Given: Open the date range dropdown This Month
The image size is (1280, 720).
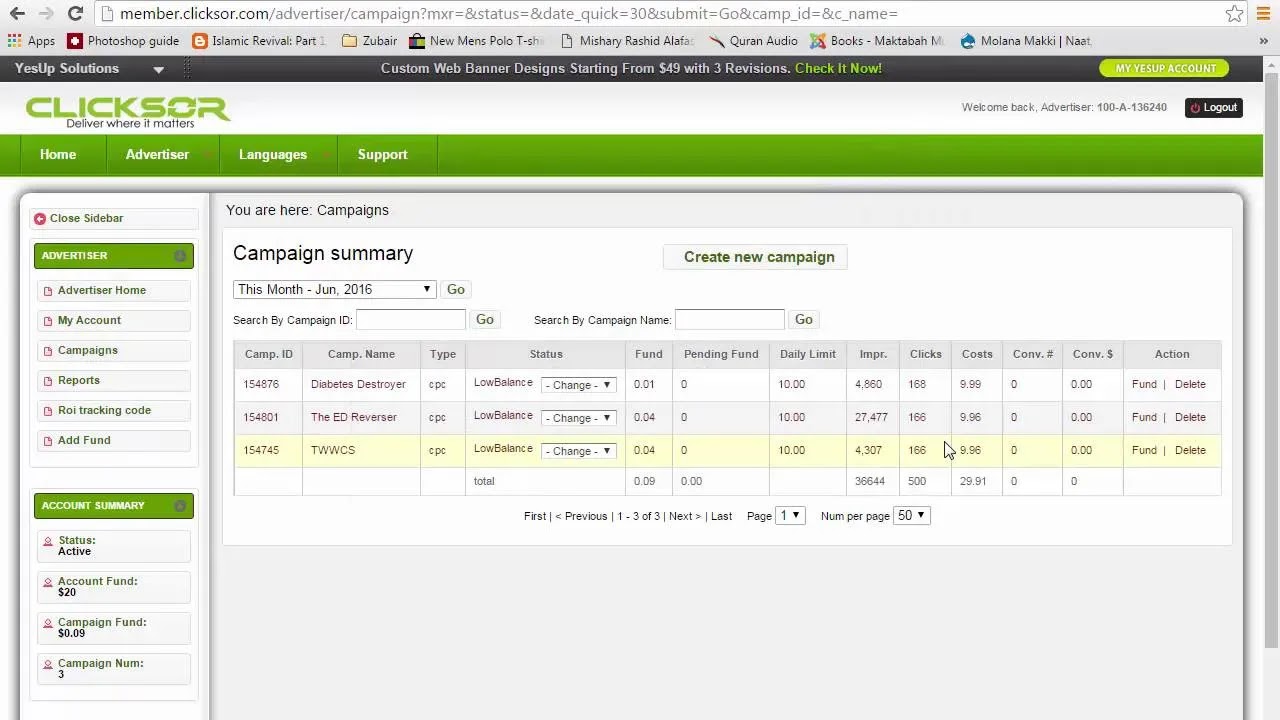Looking at the screenshot, I should coord(334,289).
